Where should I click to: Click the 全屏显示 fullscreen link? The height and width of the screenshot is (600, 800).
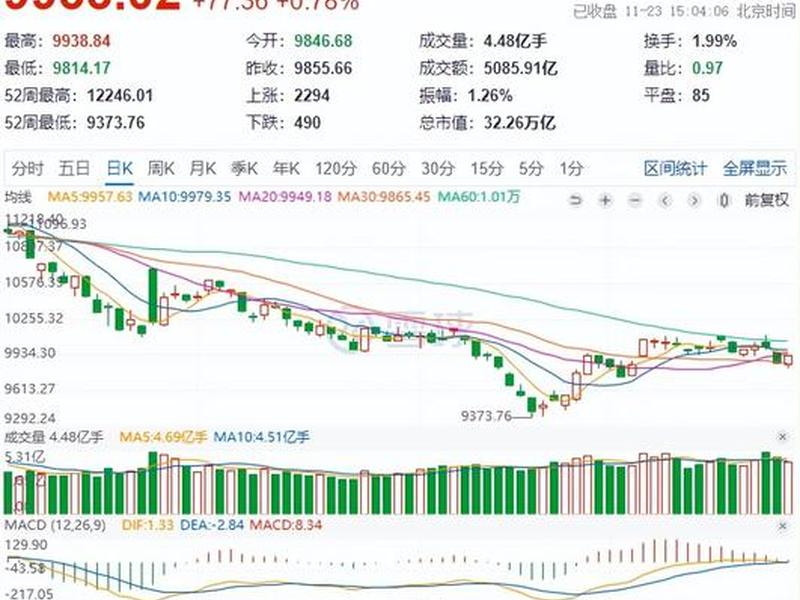click(755, 168)
